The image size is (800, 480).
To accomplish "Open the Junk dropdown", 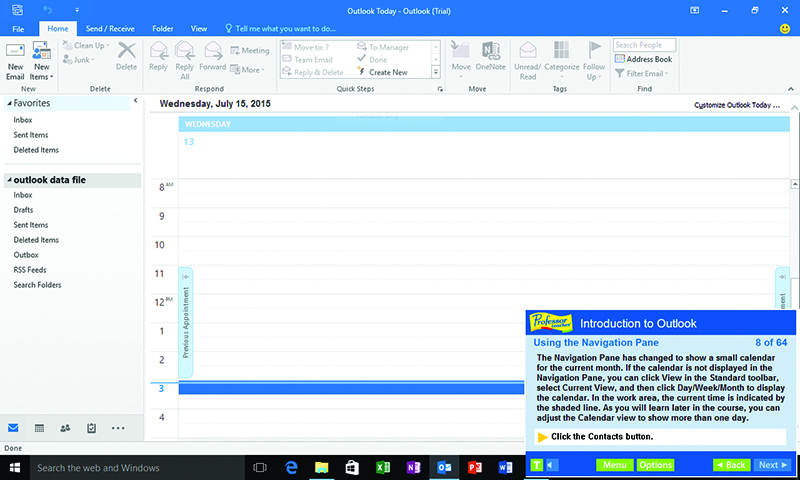I will tap(79, 60).
